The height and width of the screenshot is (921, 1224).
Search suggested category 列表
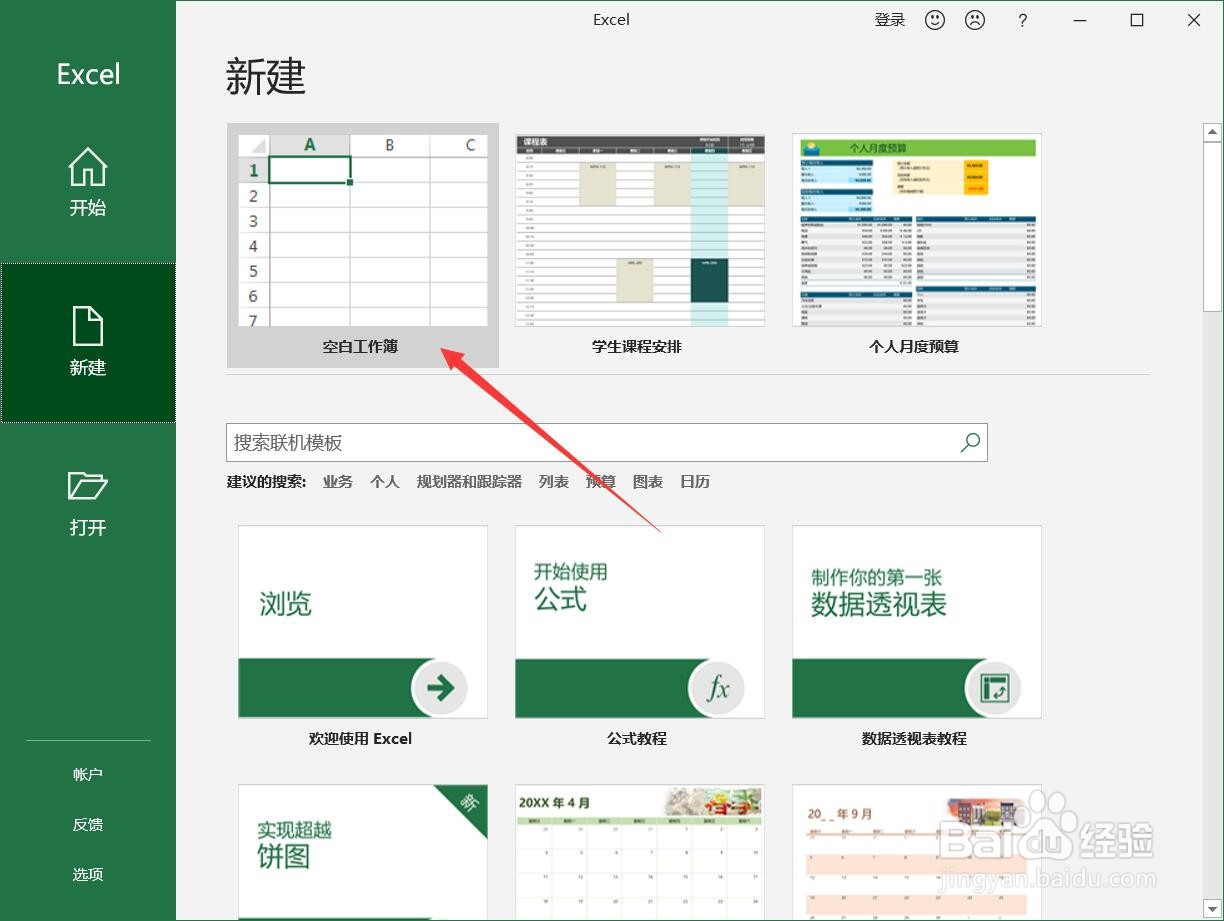(x=554, y=481)
